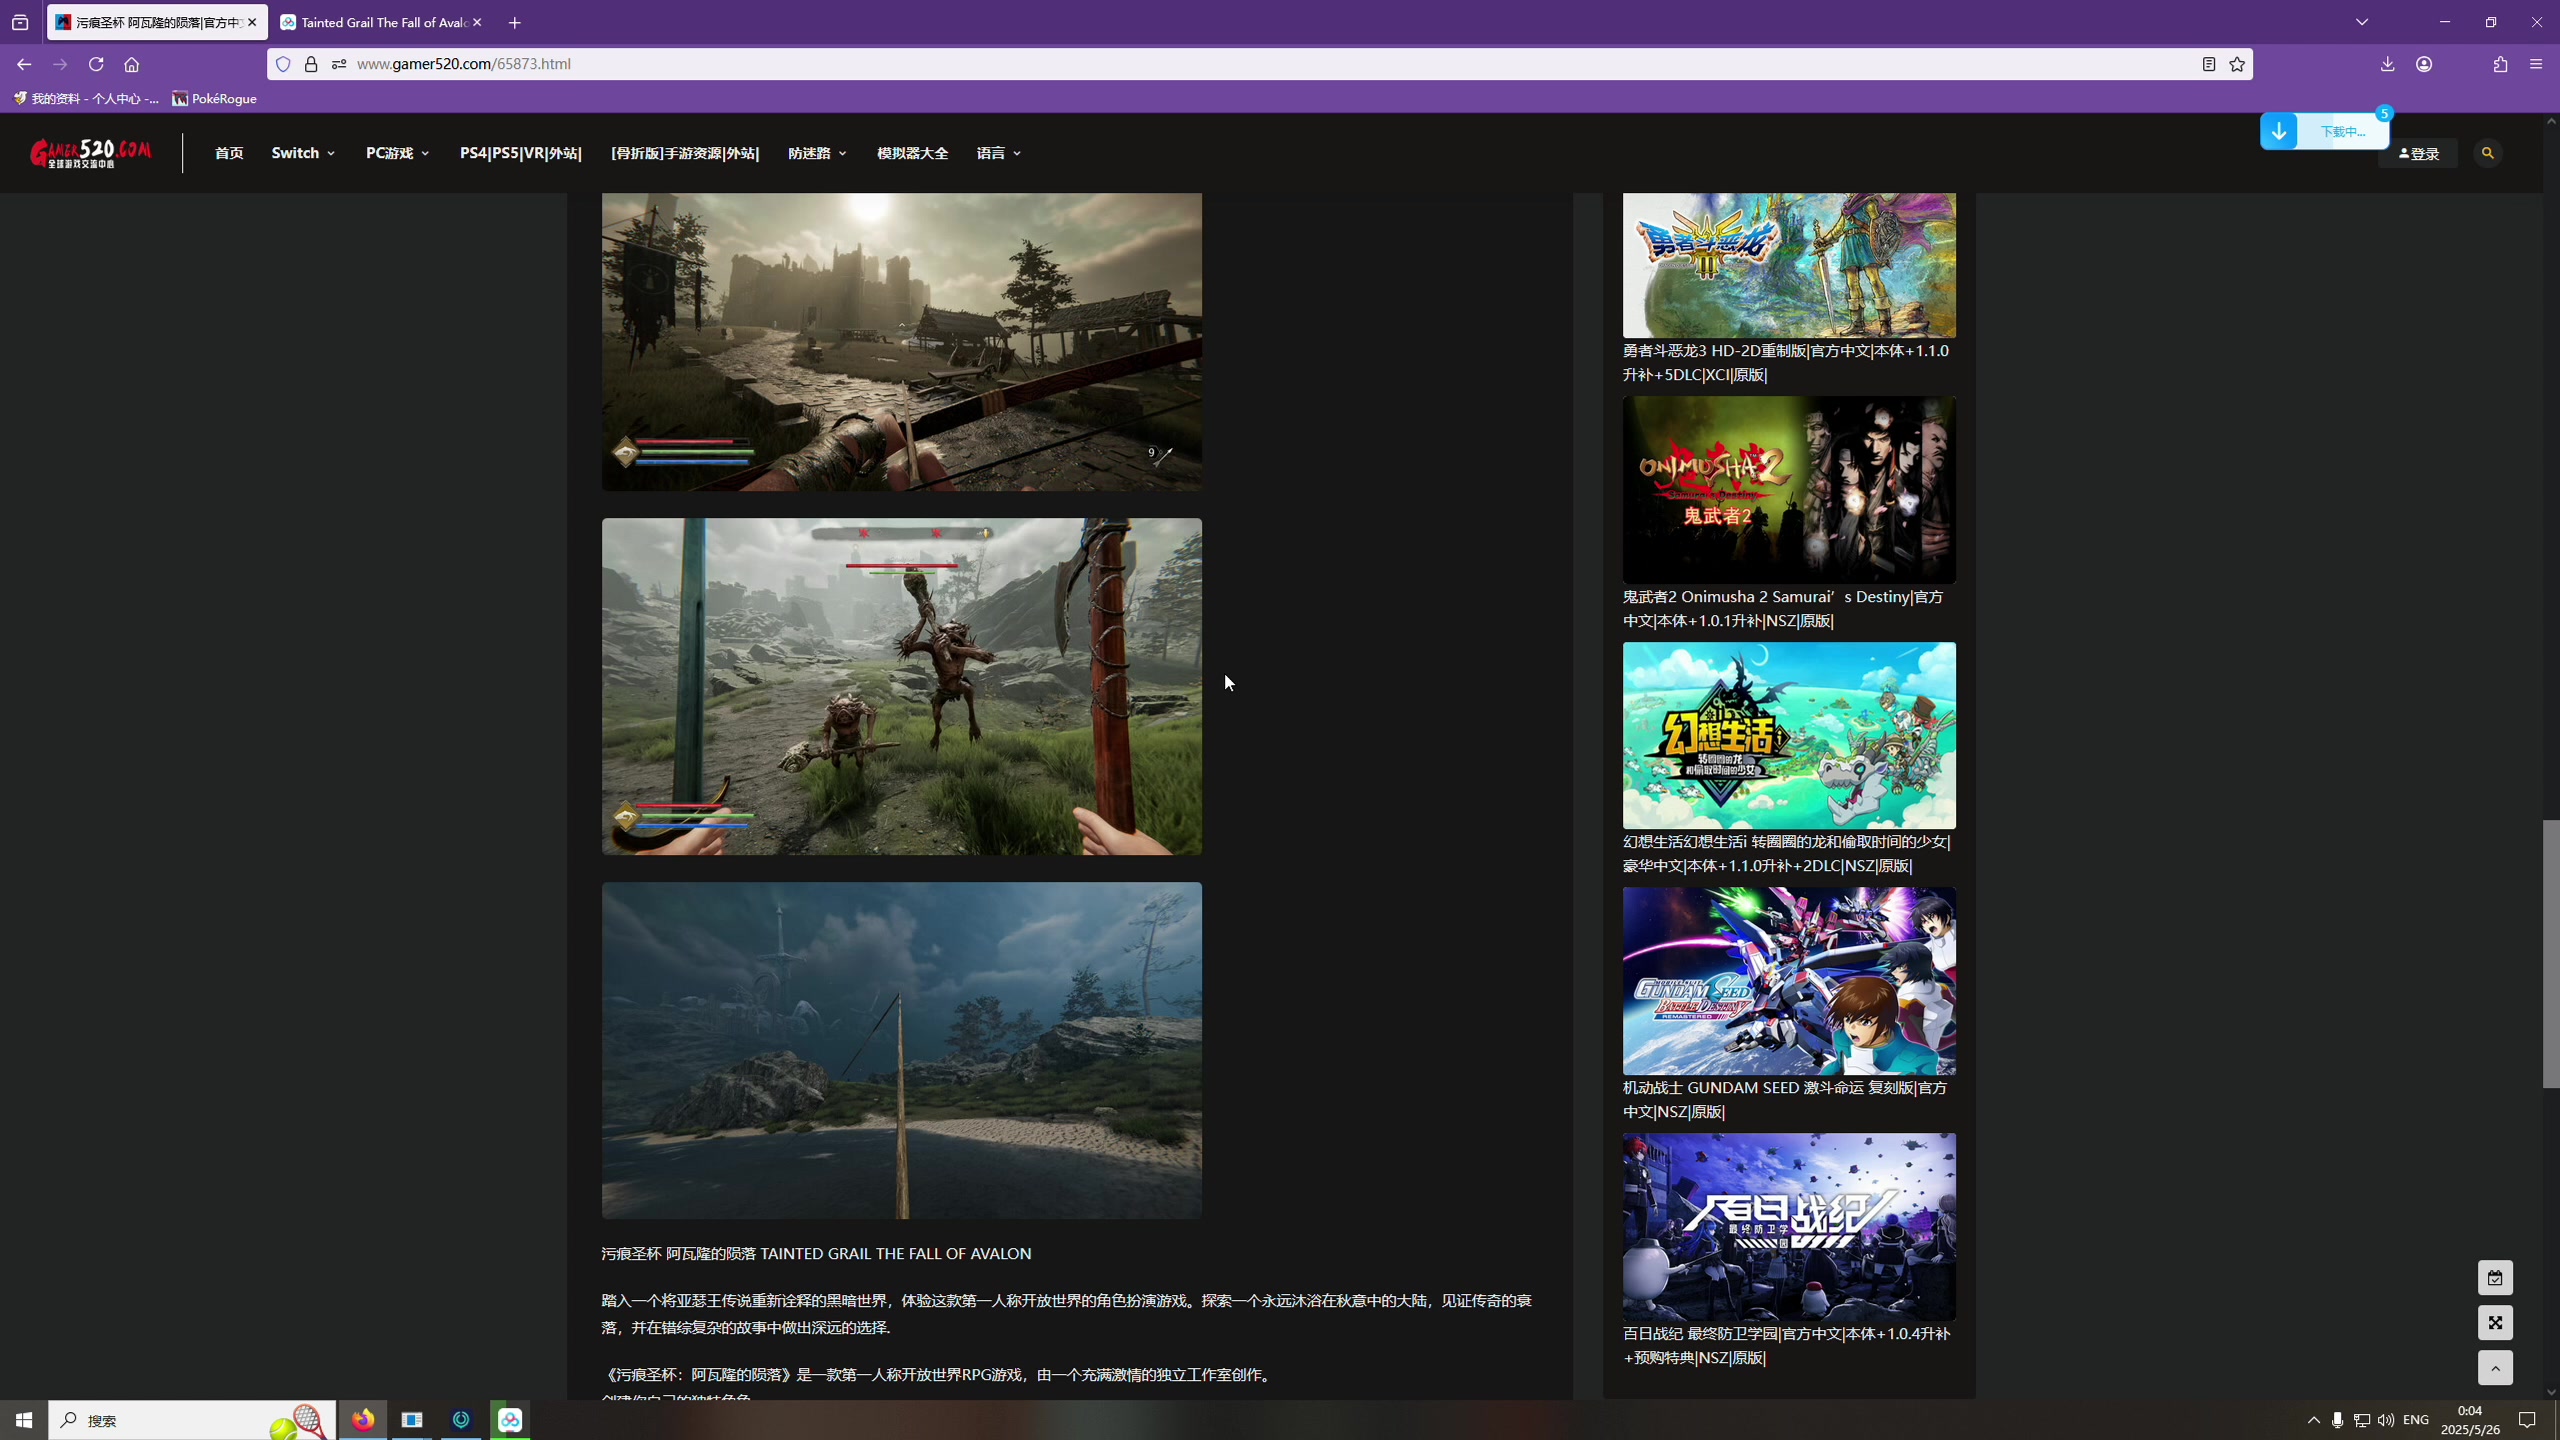This screenshot has width=2560, height=1440.
Task: Click the Gamer520 site logo
Action: click(91, 153)
